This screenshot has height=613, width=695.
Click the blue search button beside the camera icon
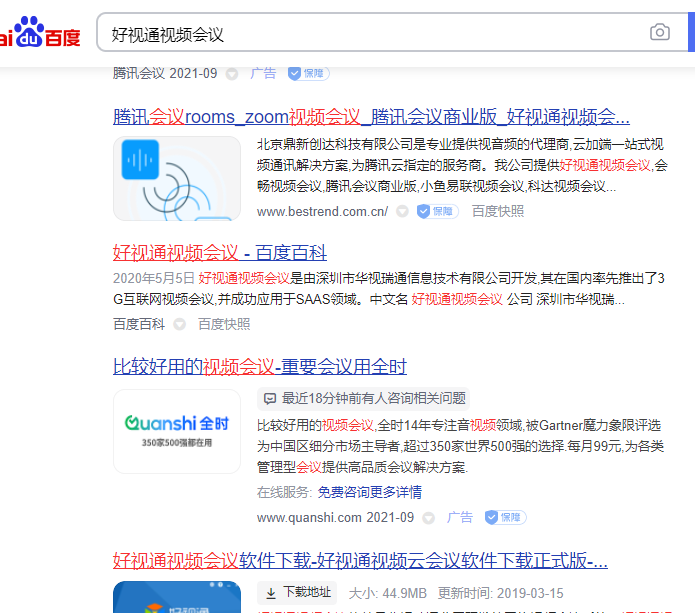click(x=691, y=32)
